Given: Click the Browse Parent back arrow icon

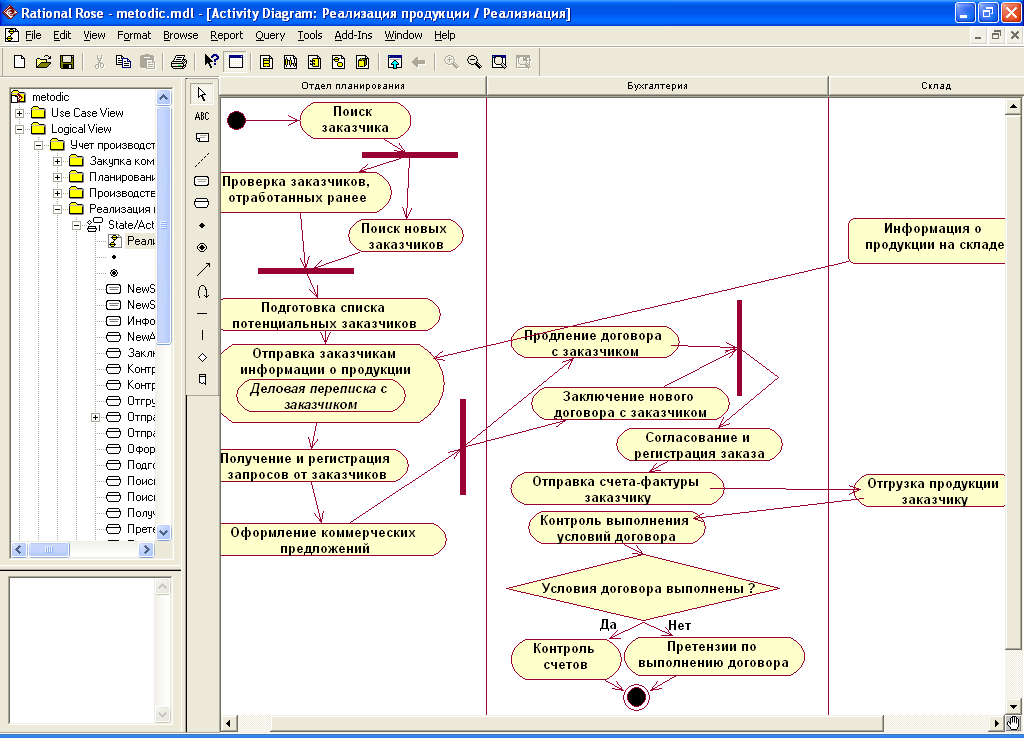Looking at the screenshot, I should (419, 62).
